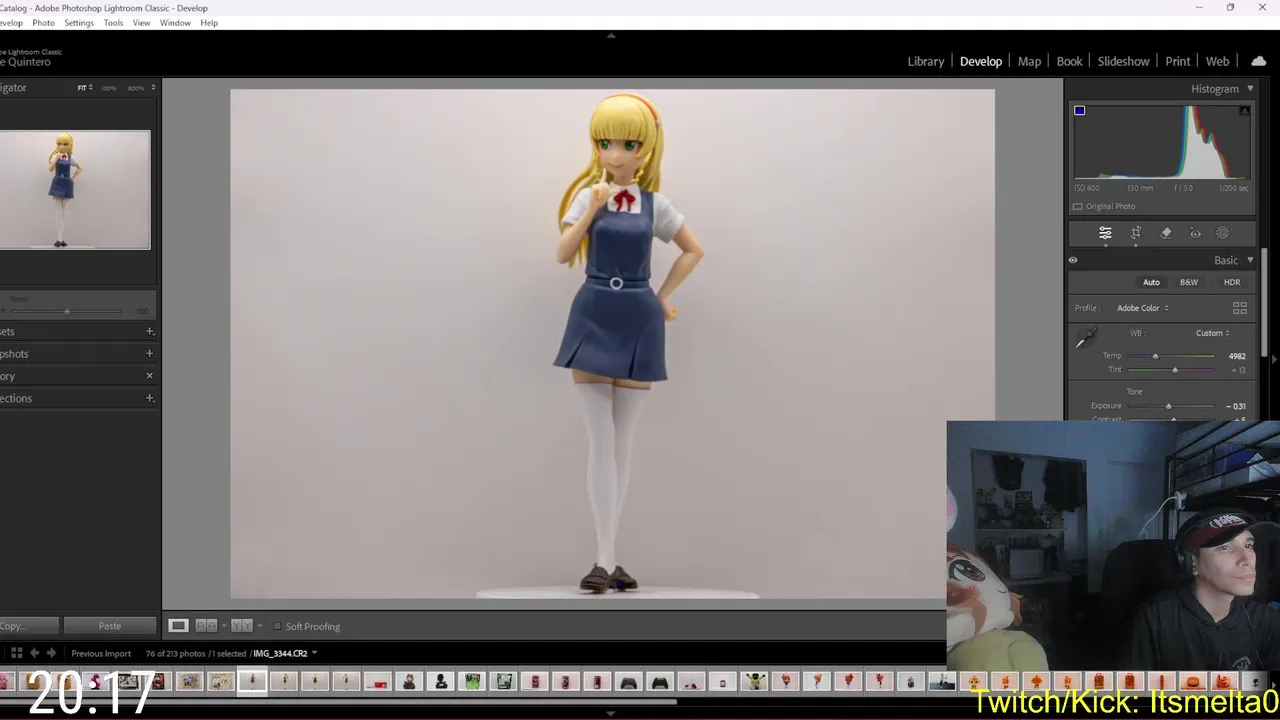Select the Crop overlay tool
Viewport: 1280px width, 720px height.
[1136, 233]
